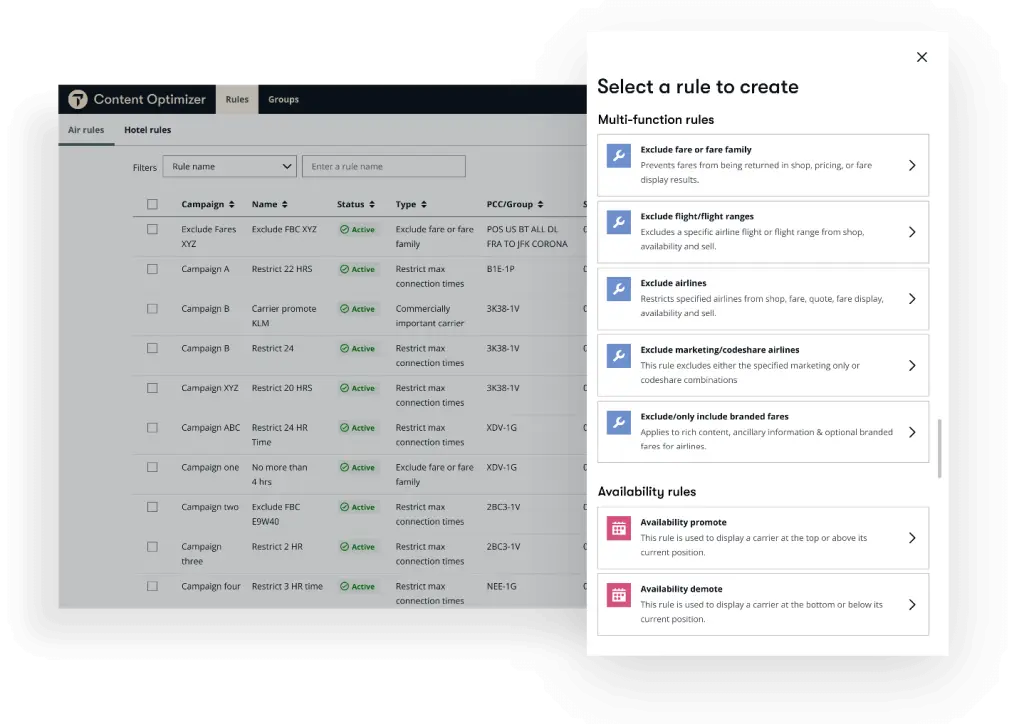This screenshot has width=1024, height=724.
Task: Close the Select a rule panel
Action: 922,57
